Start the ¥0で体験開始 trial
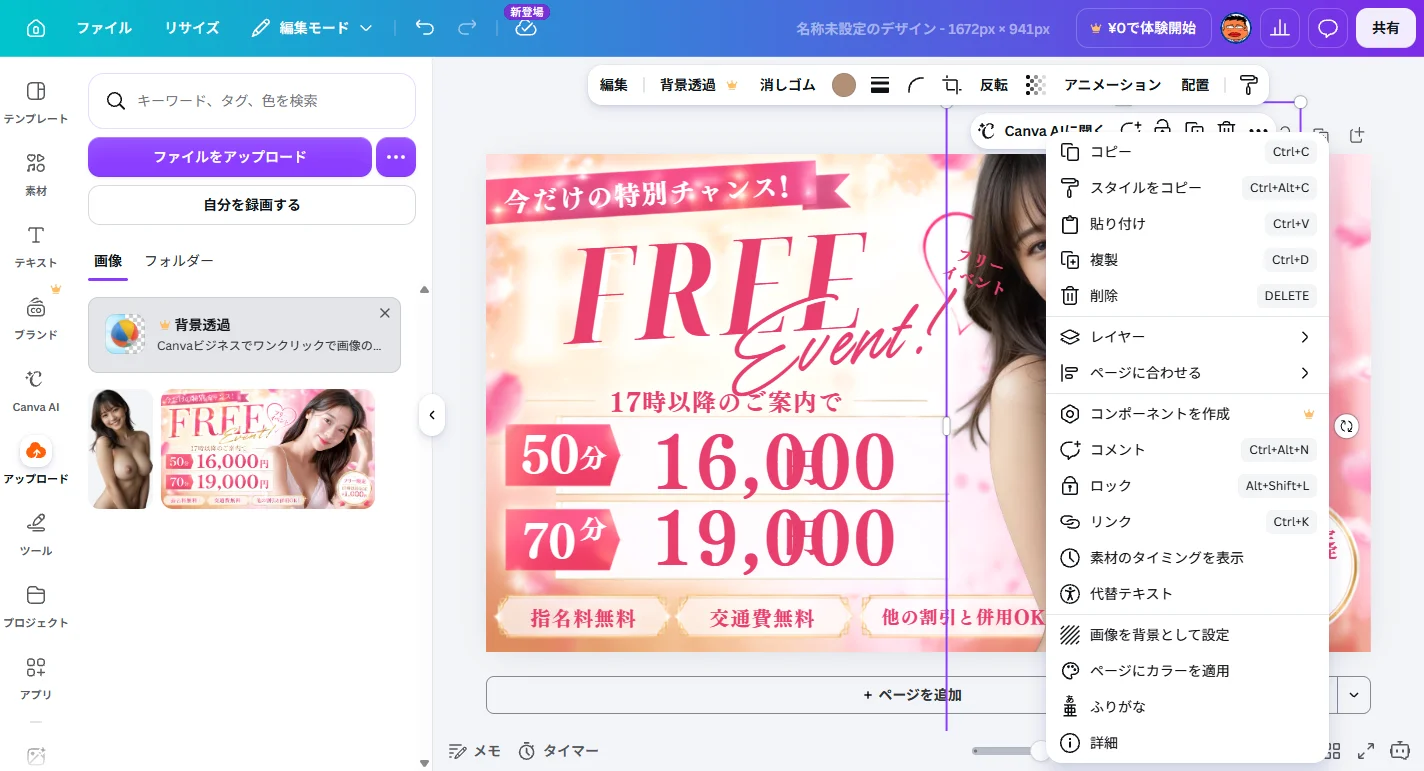This screenshot has height=771, width=1424. 1143,28
